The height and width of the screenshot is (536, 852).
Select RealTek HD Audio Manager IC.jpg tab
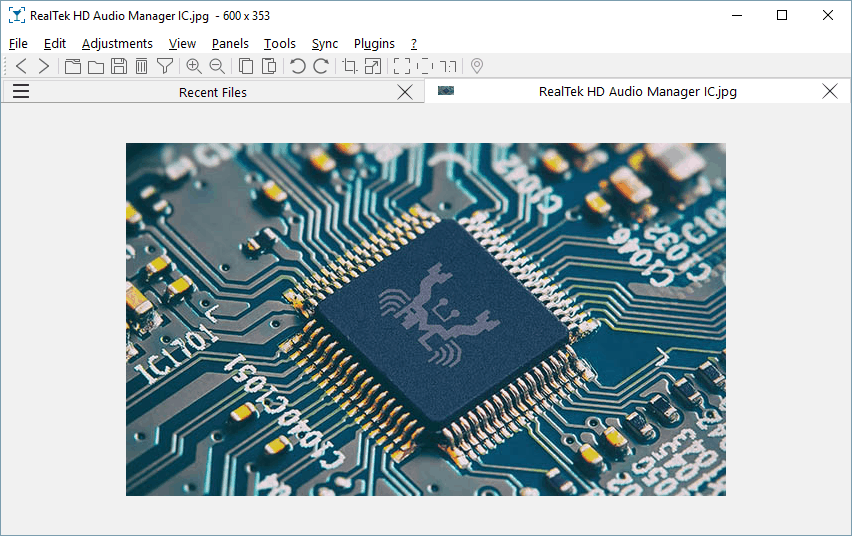point(637,91)
